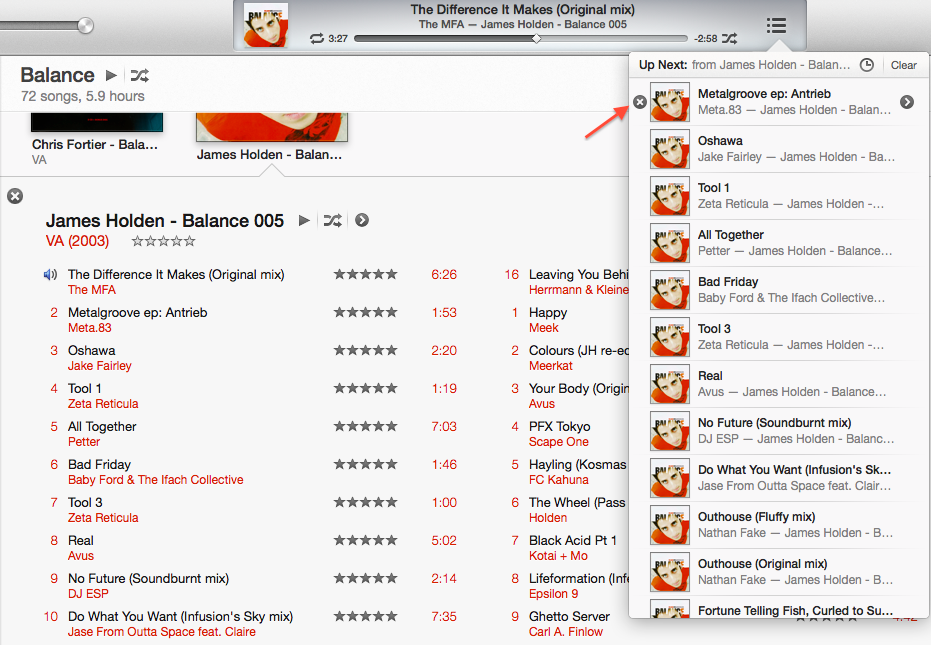Set star rating on the Bad Friday track row
The image size is (931, 645).
pyautogui.click(x=365, y=464)
